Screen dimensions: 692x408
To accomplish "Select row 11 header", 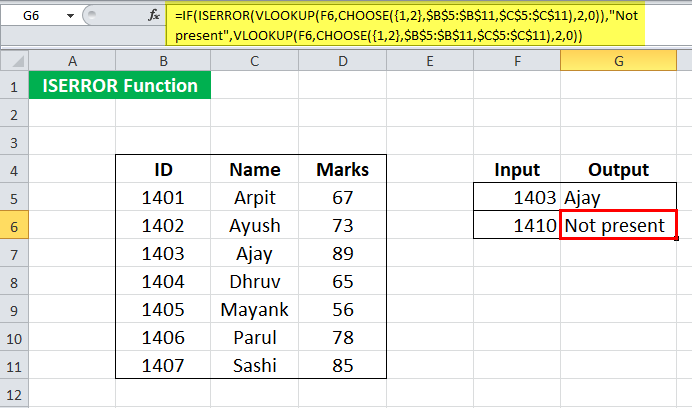I will coord(14,366).
